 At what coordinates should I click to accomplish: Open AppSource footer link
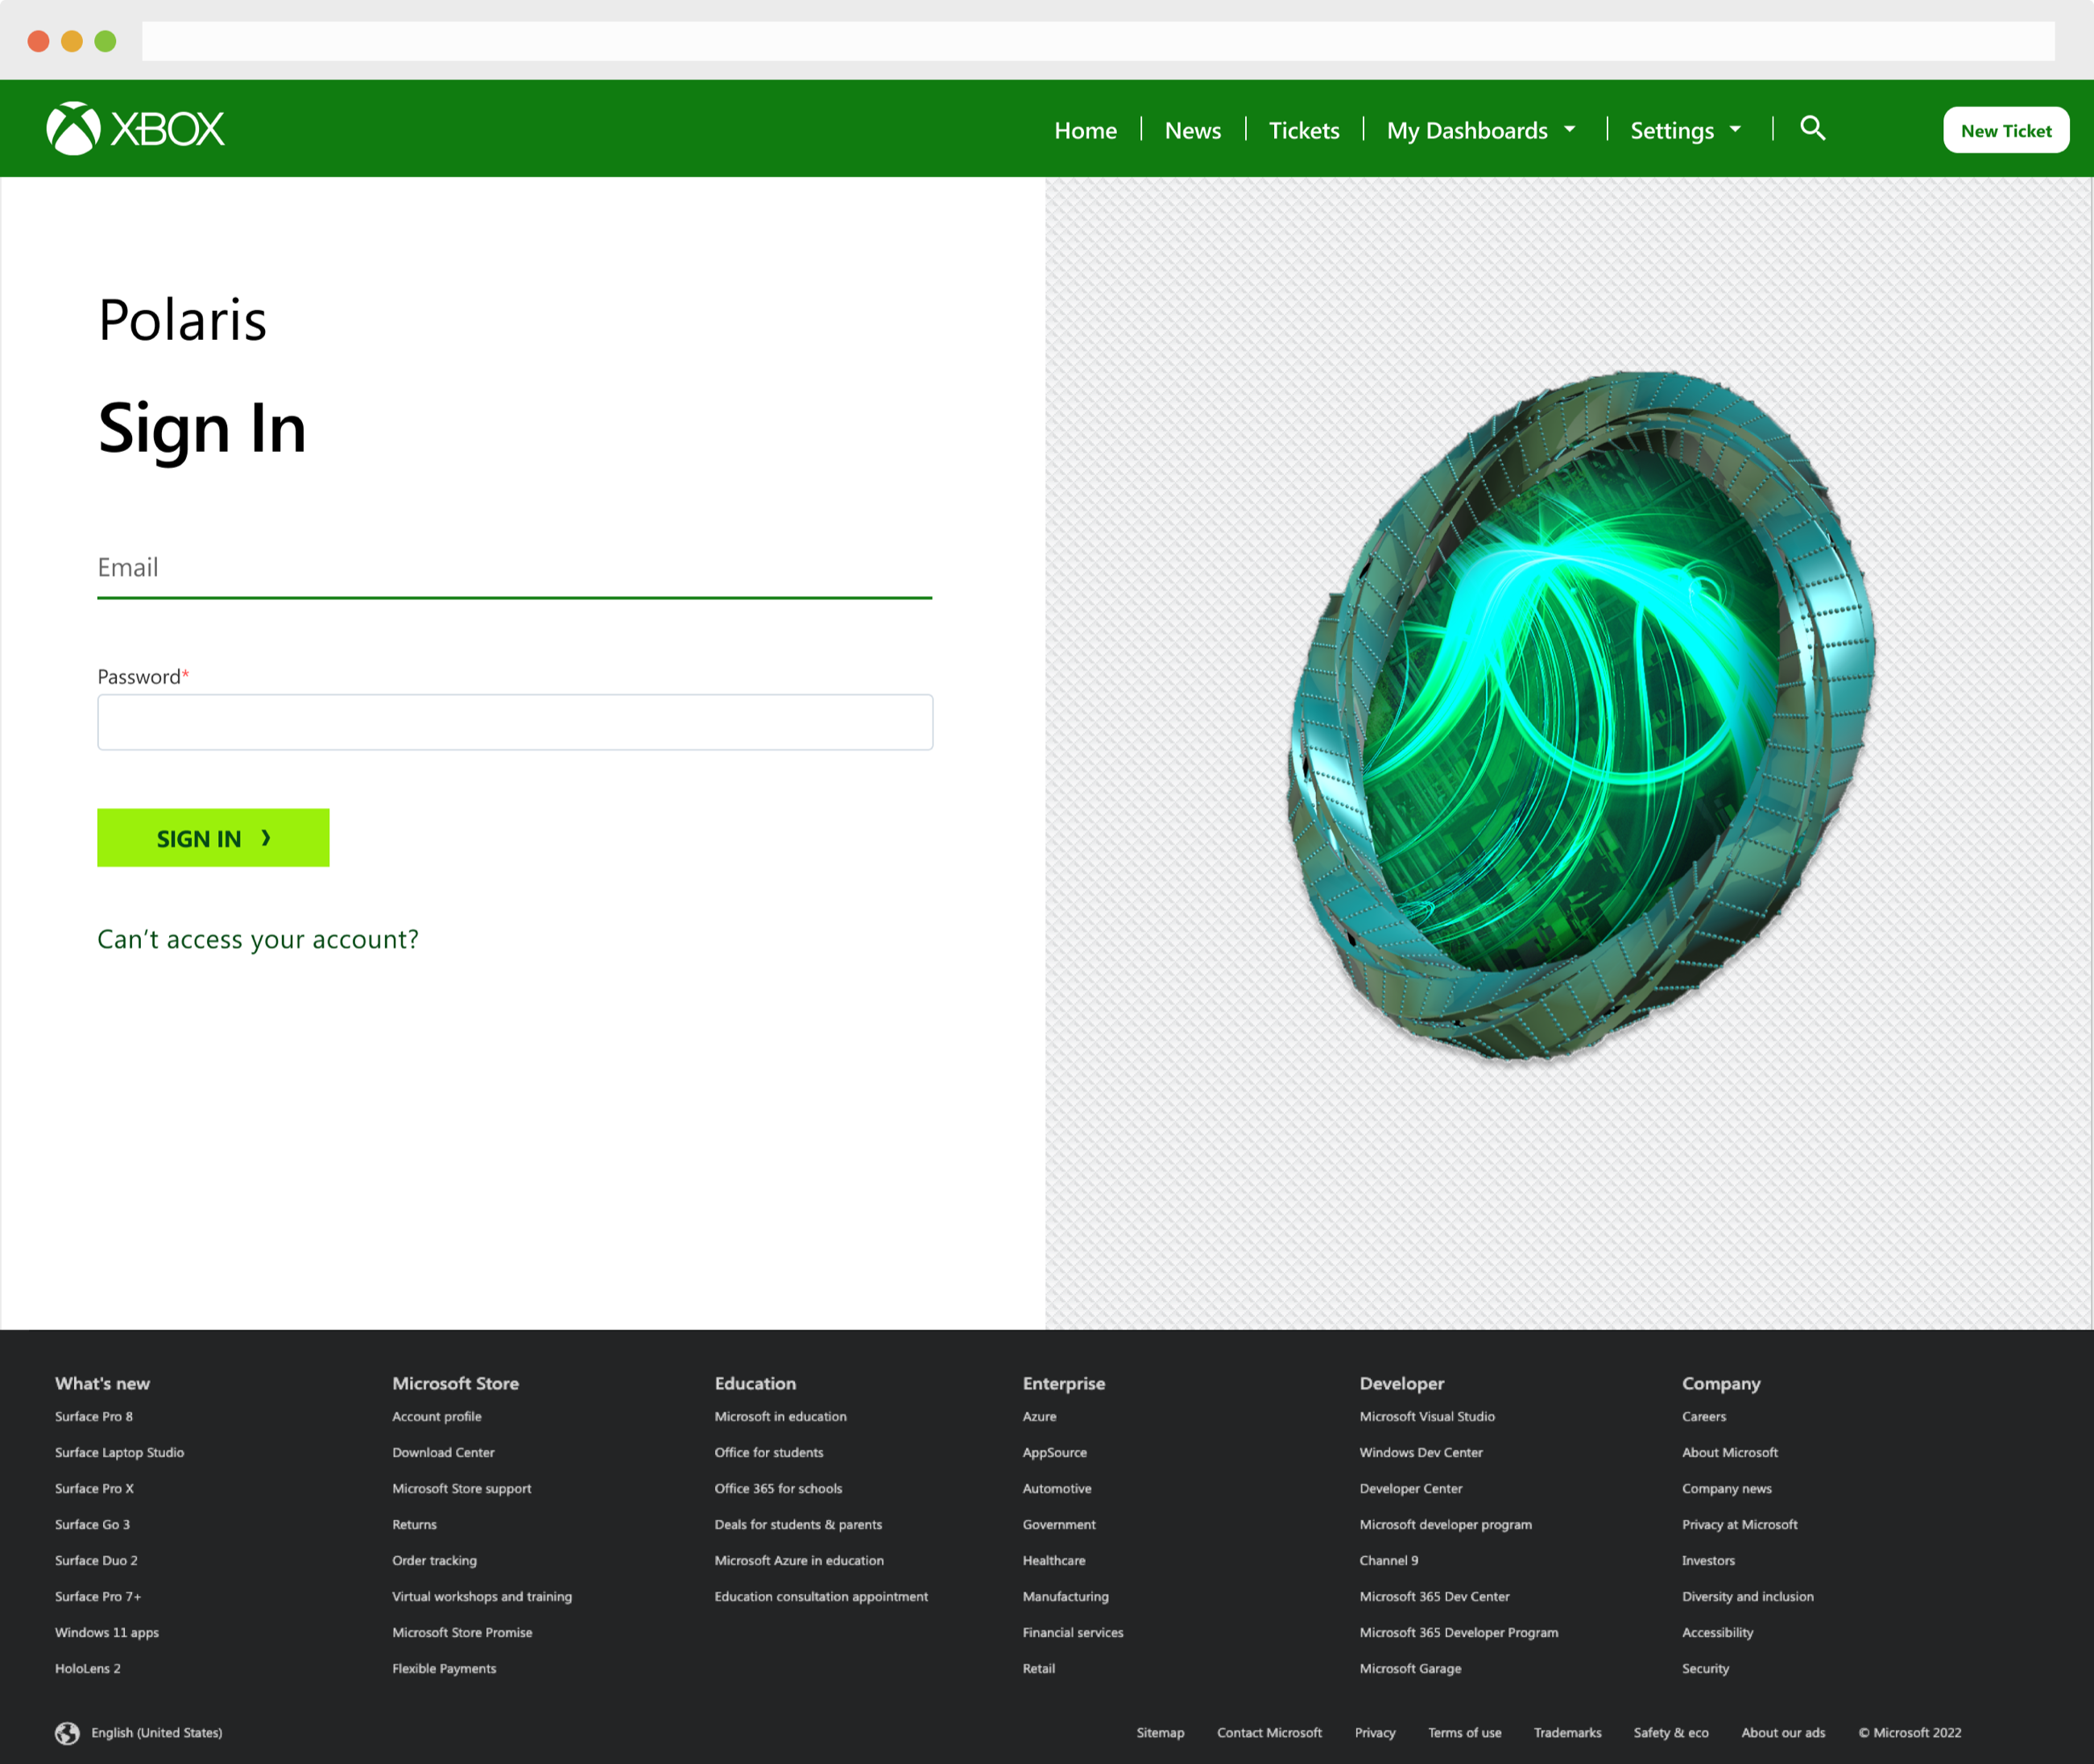pyautogui.click(x=1054, y=1453)
